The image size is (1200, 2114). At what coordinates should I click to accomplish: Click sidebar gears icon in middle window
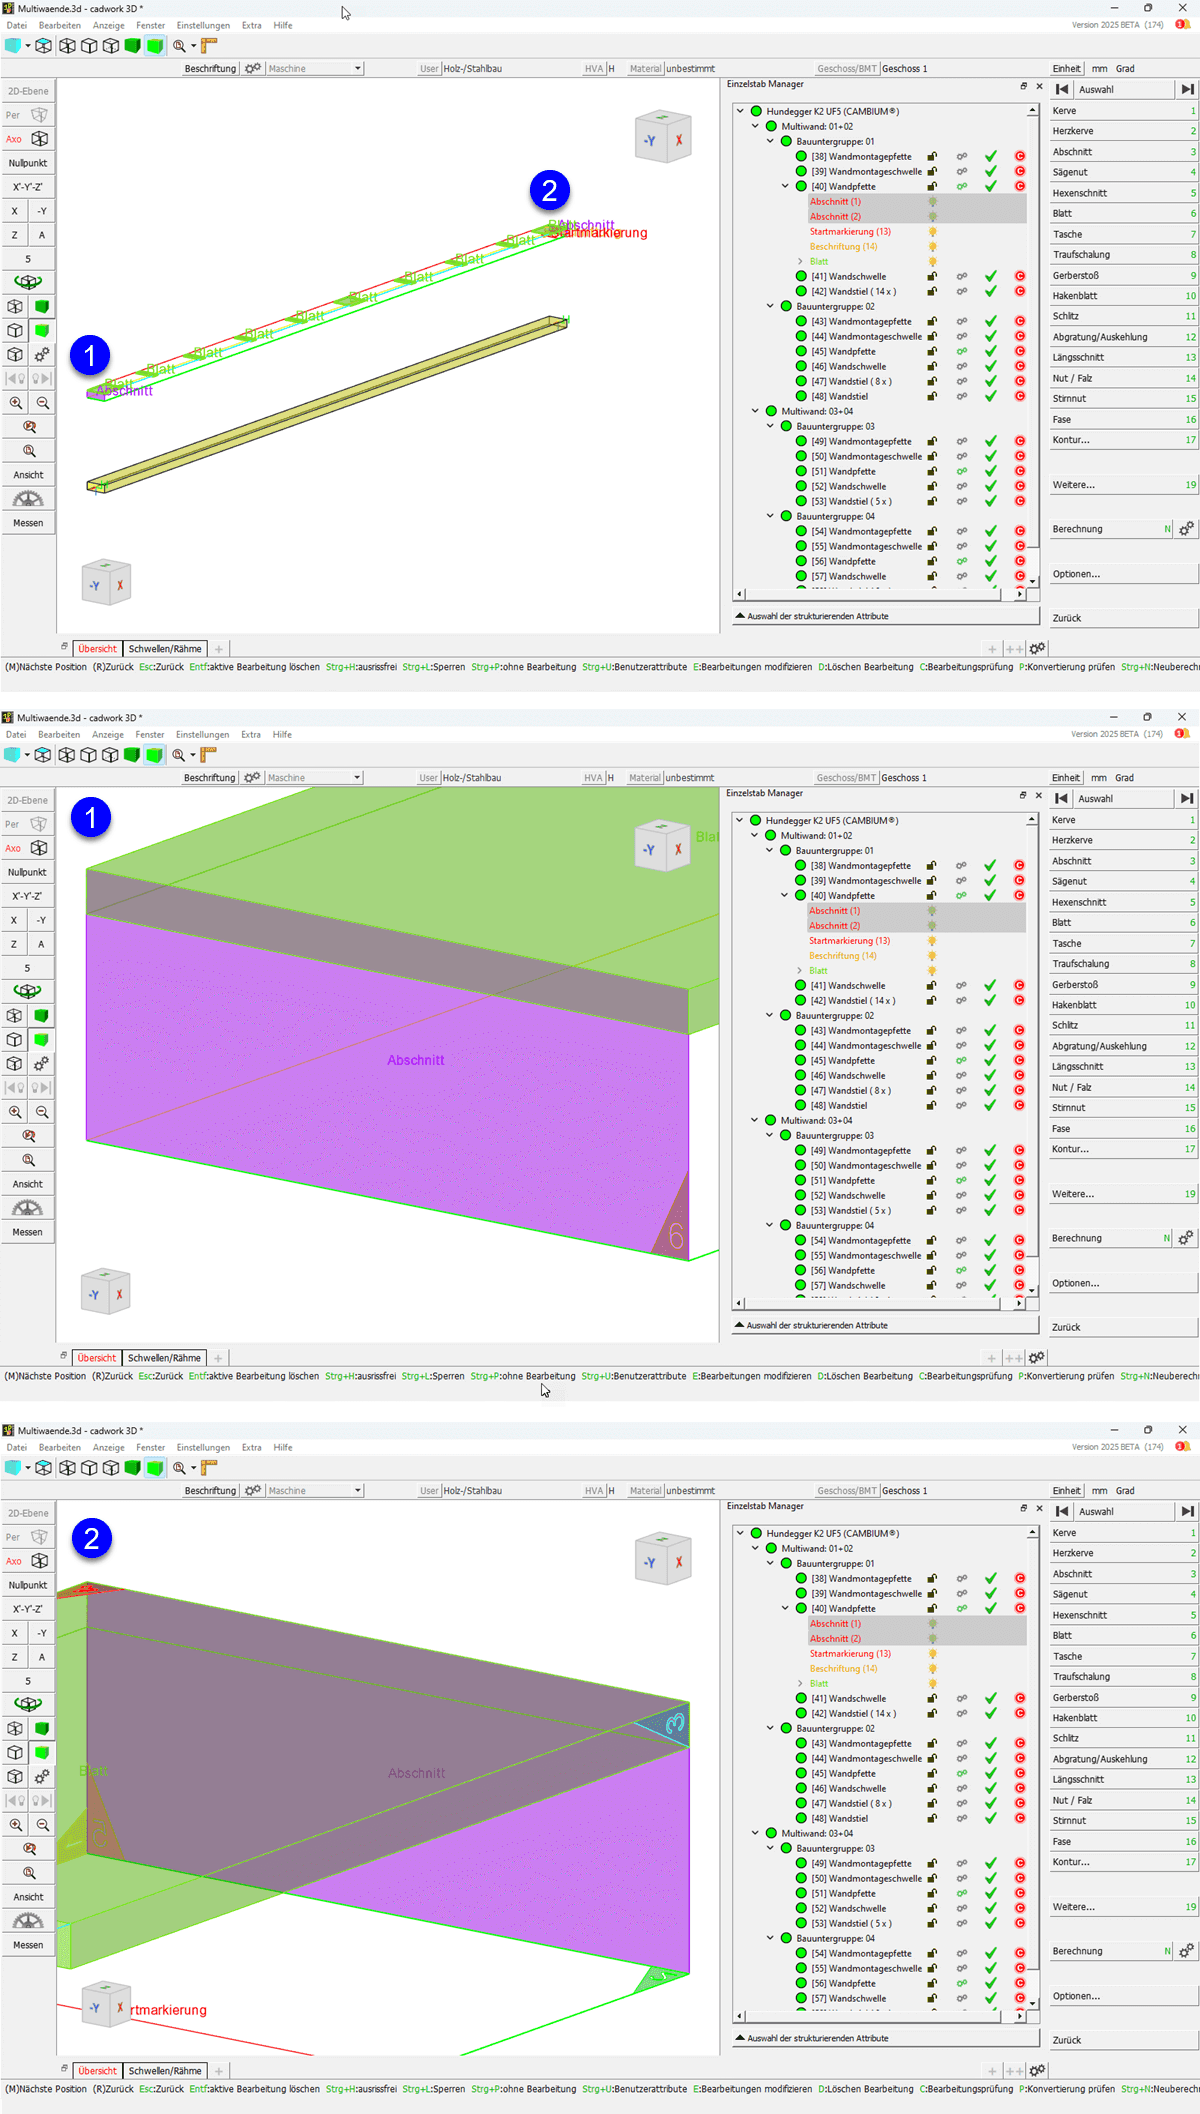click(x=41, y=1064)
